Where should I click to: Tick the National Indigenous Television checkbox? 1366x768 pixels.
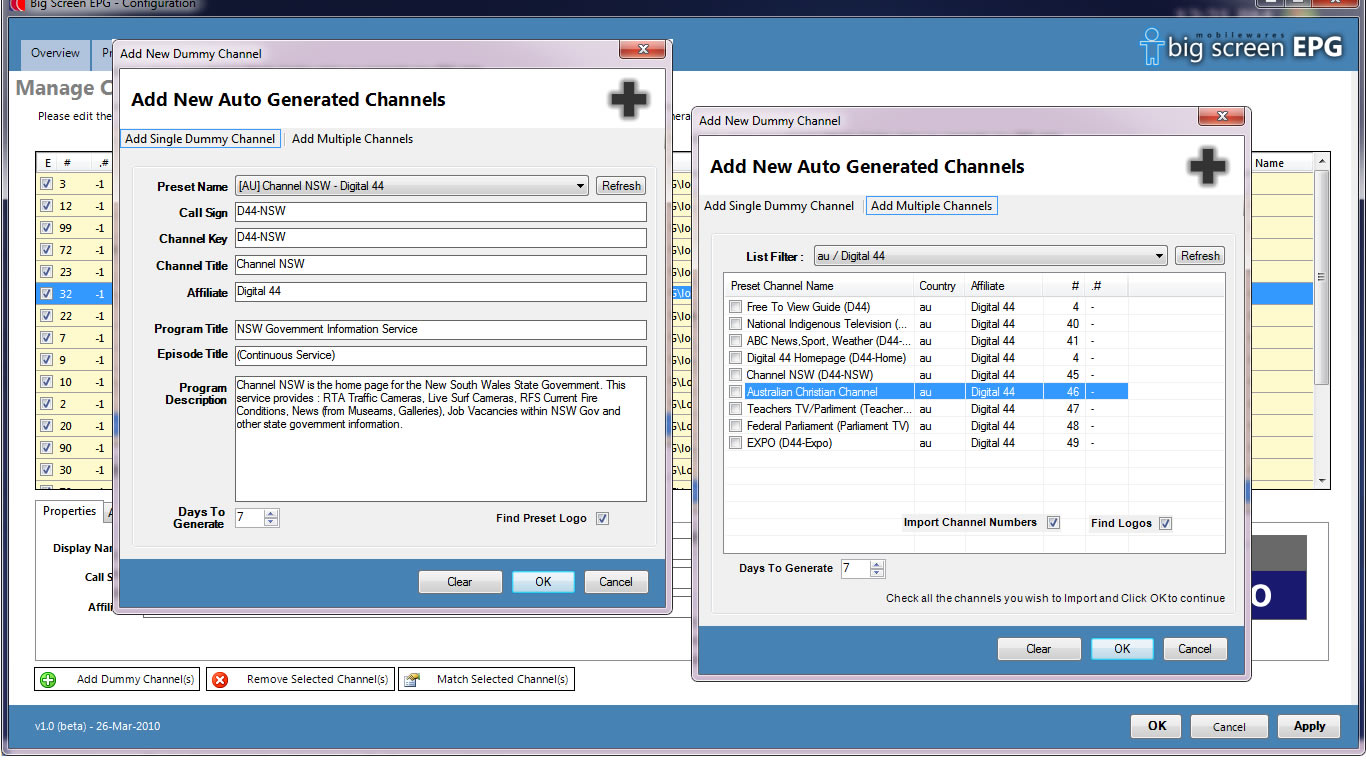click(x=736, y=324)
